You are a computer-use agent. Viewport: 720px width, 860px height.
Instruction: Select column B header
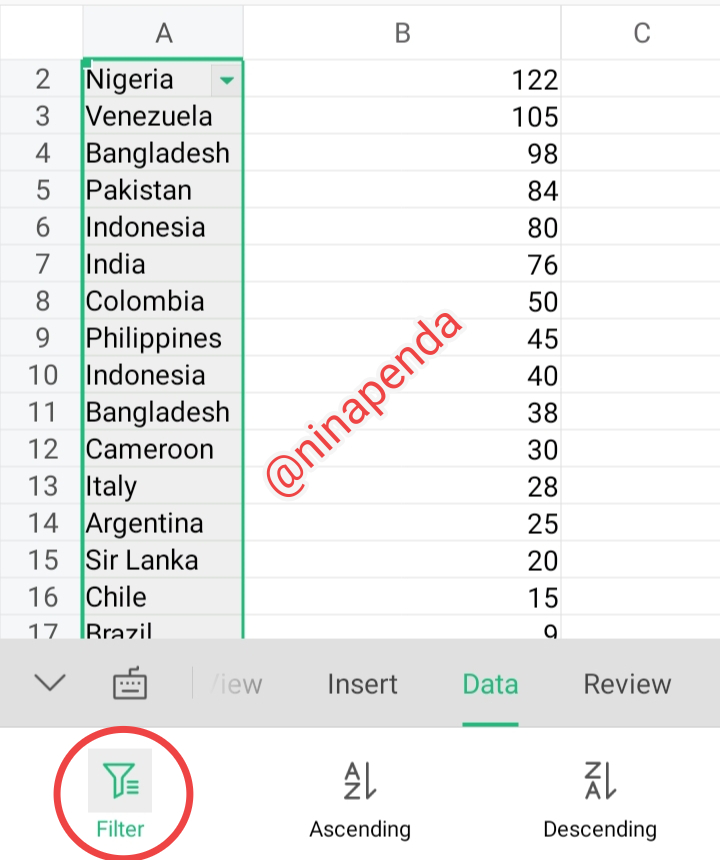(x=402, y=33)
